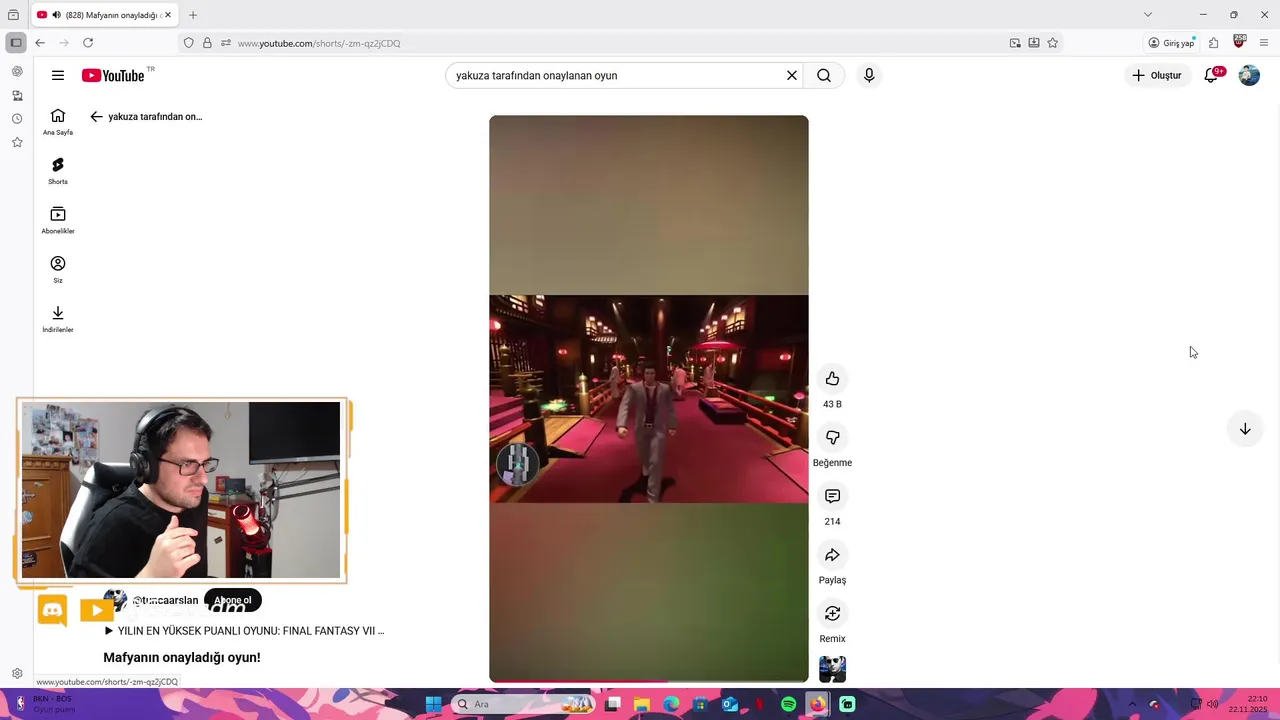The width and height of the screenshot is (1280, 720).
Task: Bookmark this page with the star
Action: point(1053,43)
